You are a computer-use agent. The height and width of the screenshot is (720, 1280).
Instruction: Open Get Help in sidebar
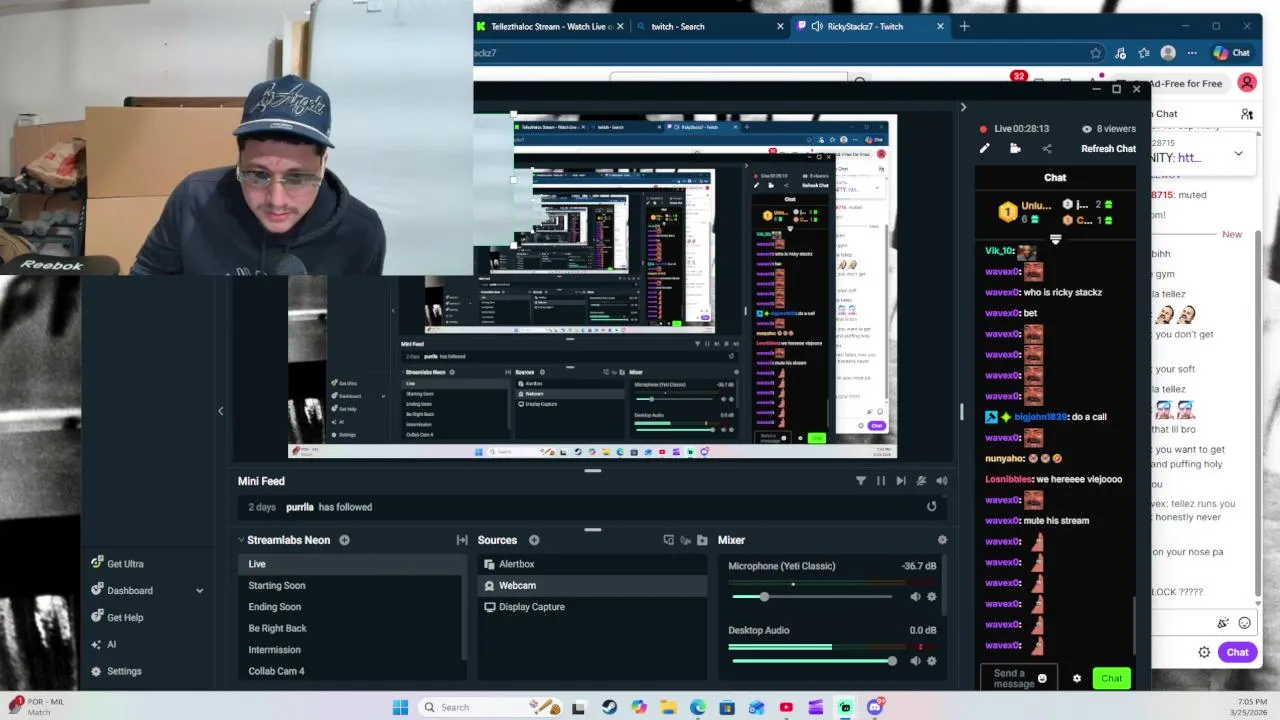(x=117, y=618)
